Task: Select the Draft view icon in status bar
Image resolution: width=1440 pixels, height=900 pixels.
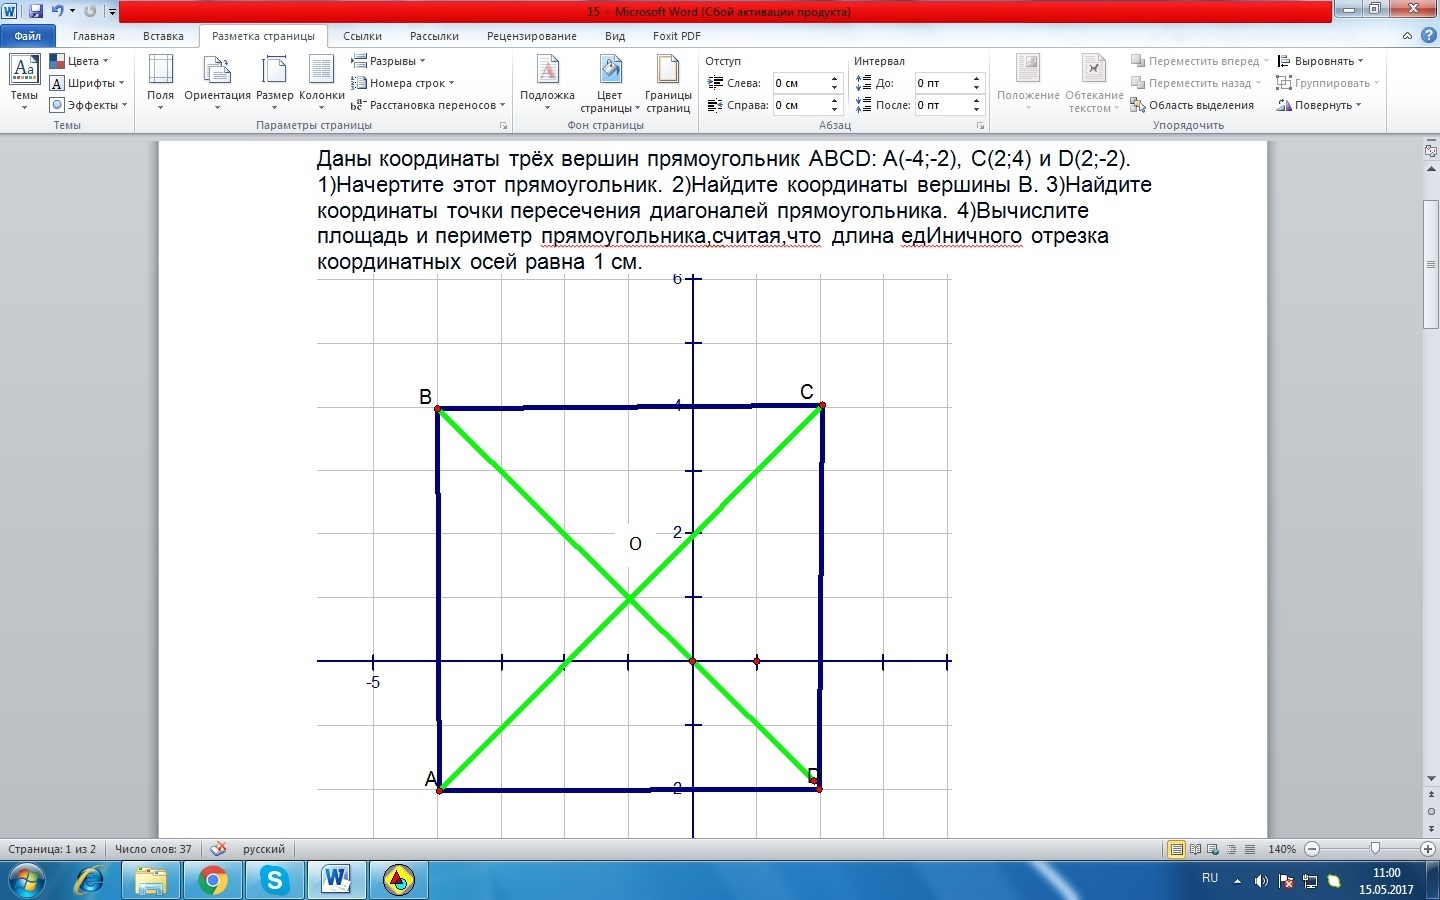Action: click(1250, 849)
